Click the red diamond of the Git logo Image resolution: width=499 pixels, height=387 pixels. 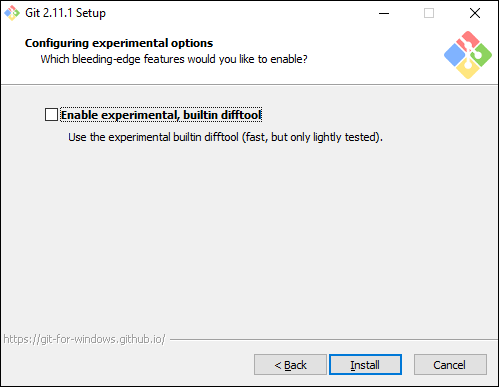(468, 40)
